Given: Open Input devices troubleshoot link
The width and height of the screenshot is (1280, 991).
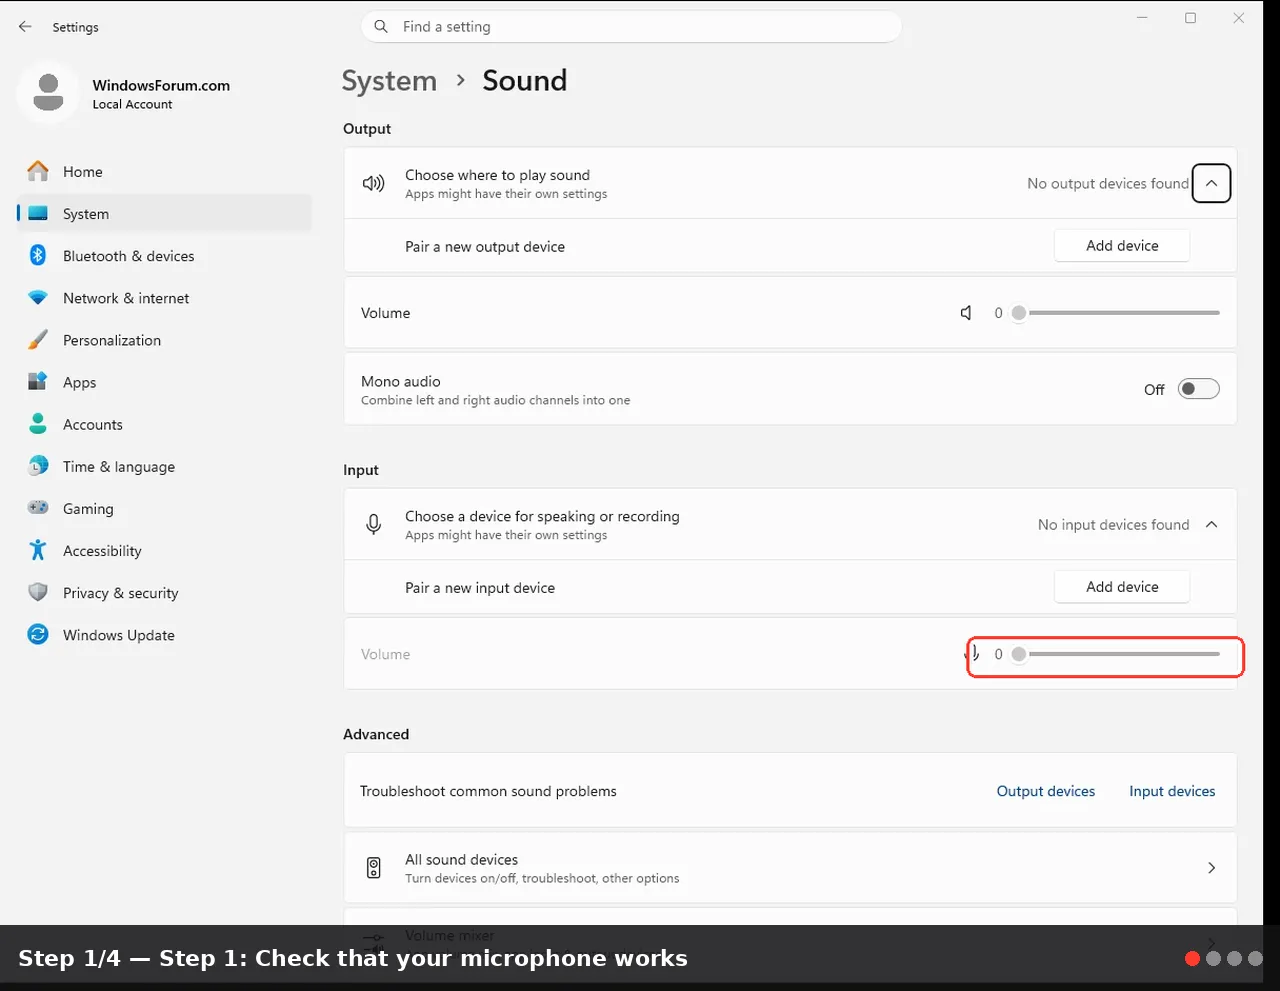Looking at the screenshot, I should click(1172, 791).
